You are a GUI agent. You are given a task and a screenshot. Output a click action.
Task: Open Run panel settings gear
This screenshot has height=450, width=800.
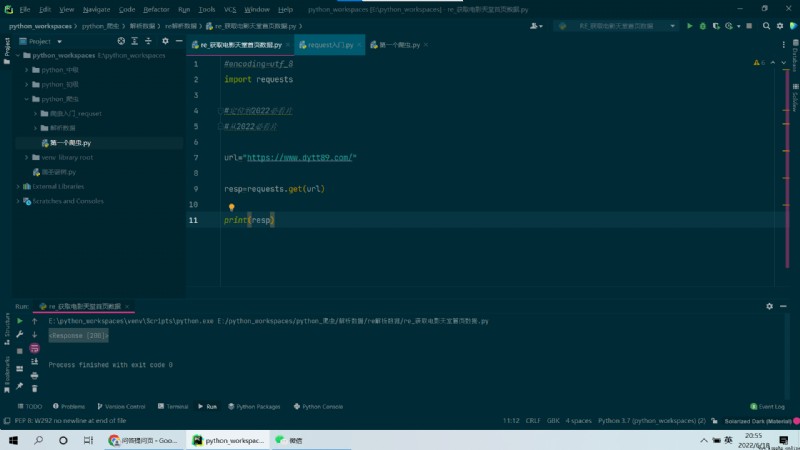click(769, 306)
